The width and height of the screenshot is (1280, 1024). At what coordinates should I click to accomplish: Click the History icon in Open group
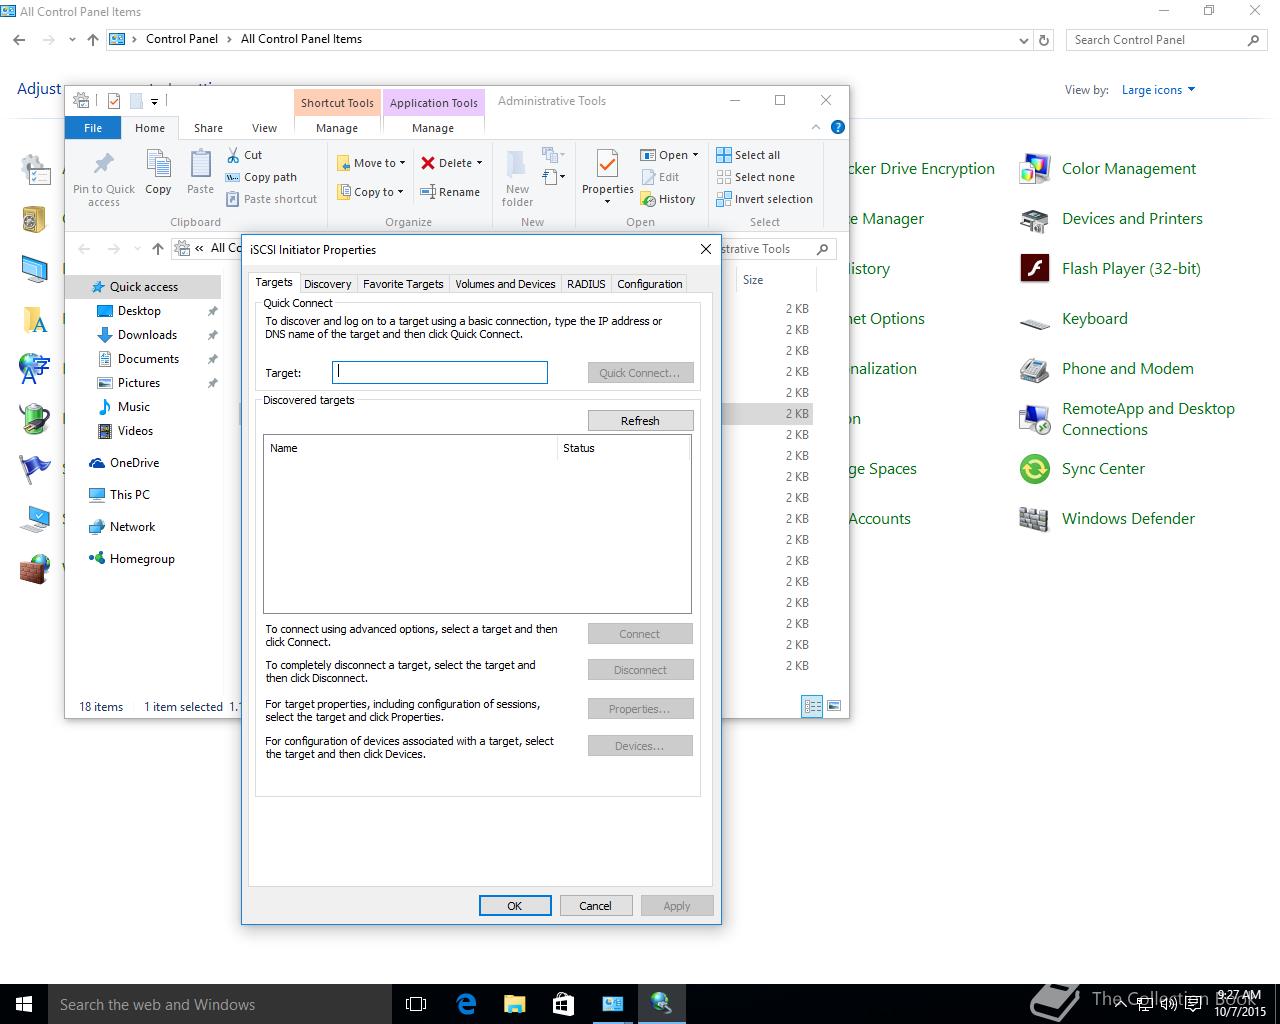(649, 200)
